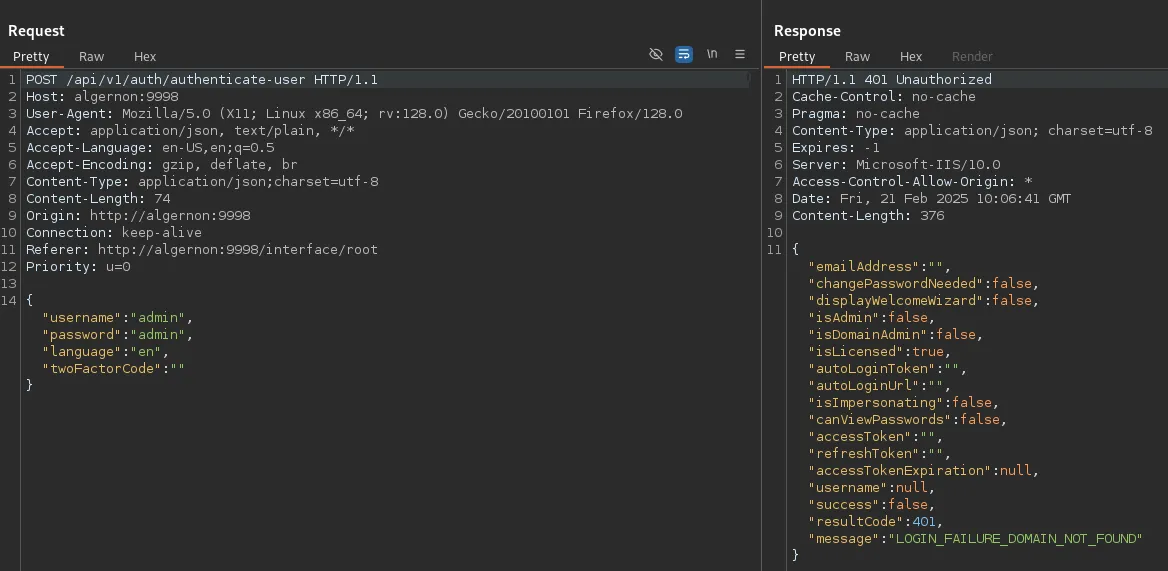Click the Content-Length header in Response
Image resolution: width=1168 pixels, height=571 pixels.
(867, 216)
